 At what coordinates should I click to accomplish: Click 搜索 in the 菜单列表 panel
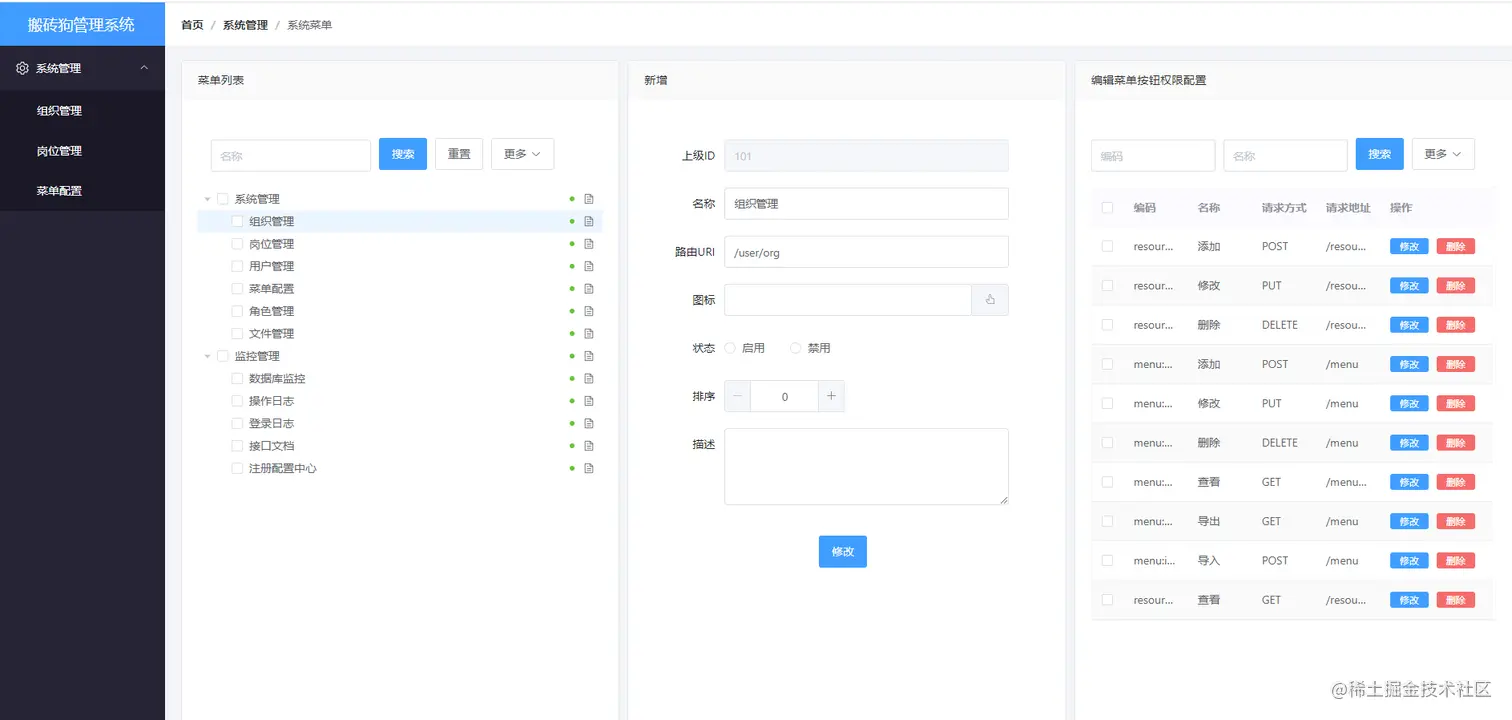[x=403, y=154]
